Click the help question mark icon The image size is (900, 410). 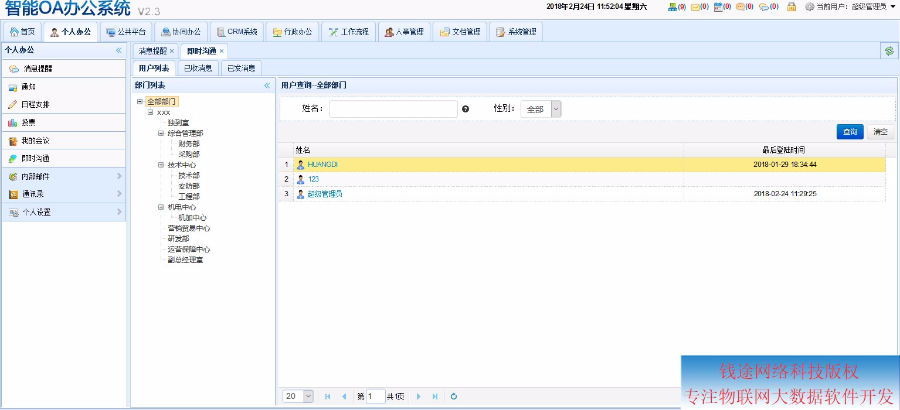click(x=465, y=109)
